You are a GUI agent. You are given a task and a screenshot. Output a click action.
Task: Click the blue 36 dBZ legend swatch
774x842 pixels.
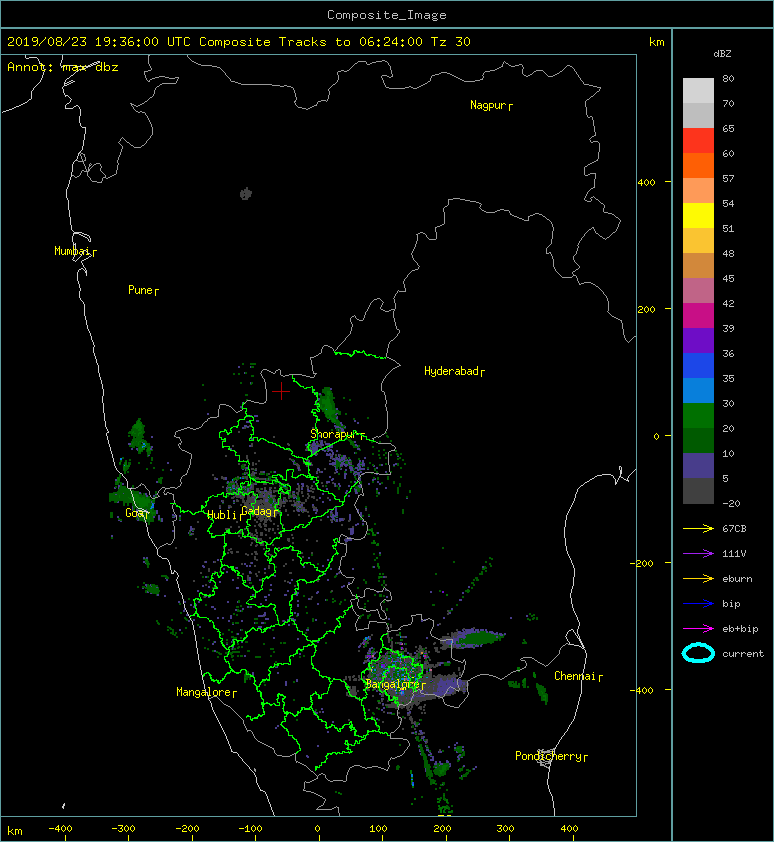point(698,365)
